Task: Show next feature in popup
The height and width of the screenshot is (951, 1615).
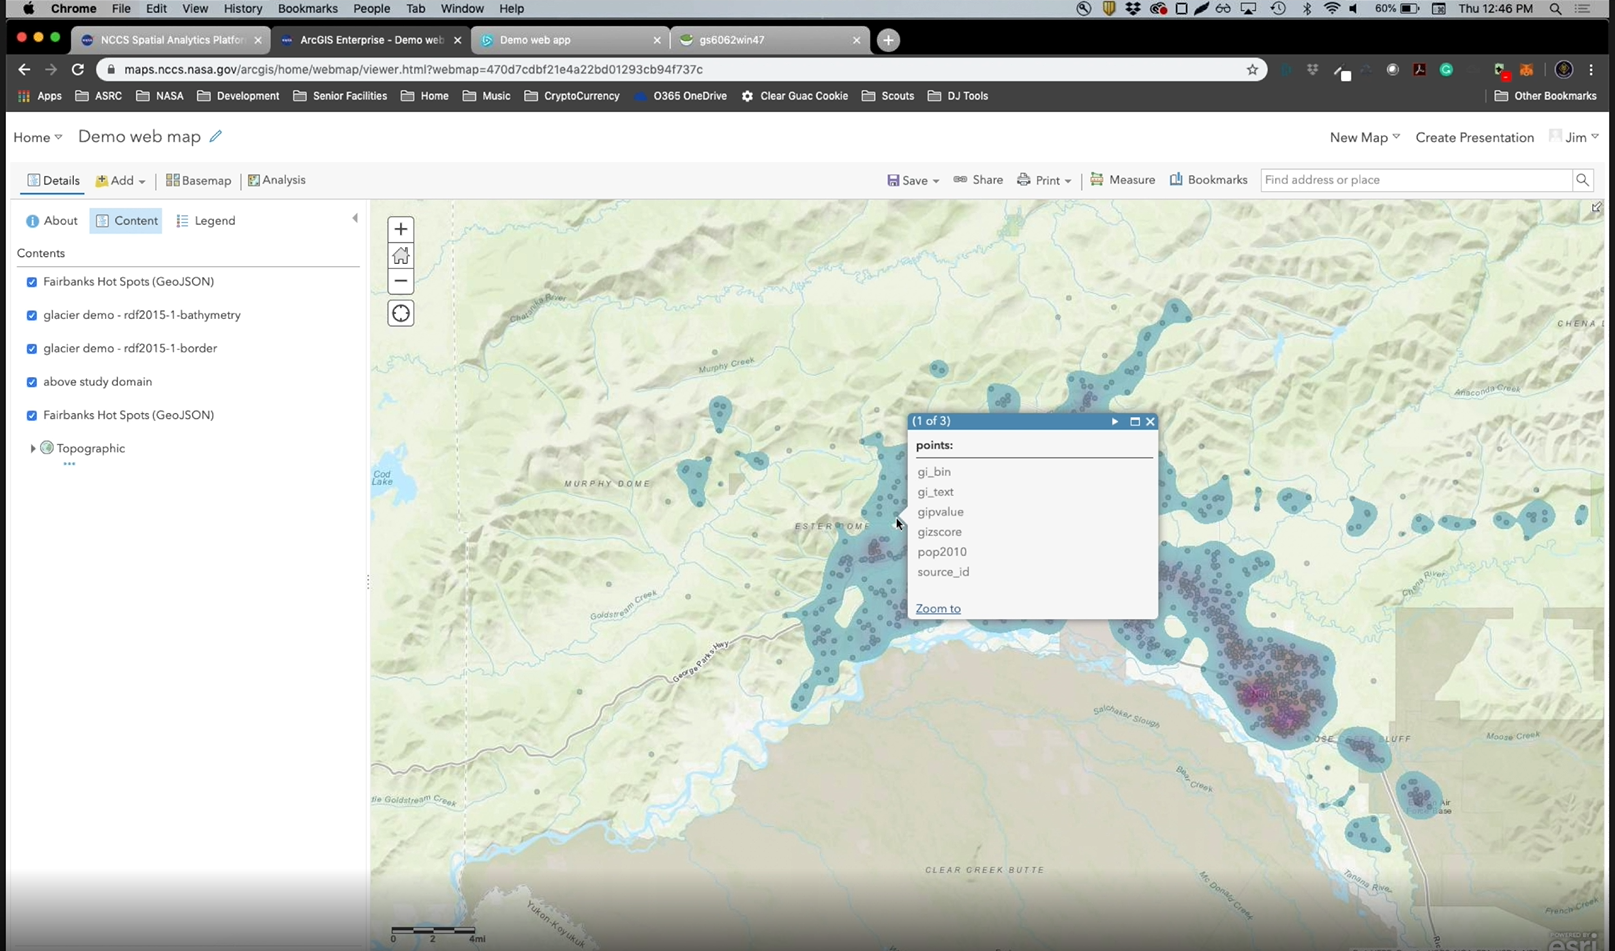Action: pos(1115,422)
